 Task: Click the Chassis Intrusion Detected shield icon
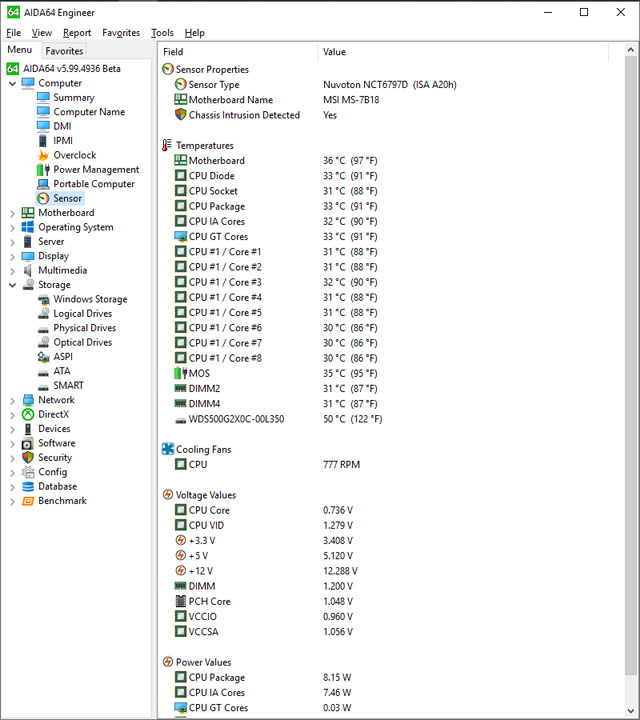tap(180, 115)
